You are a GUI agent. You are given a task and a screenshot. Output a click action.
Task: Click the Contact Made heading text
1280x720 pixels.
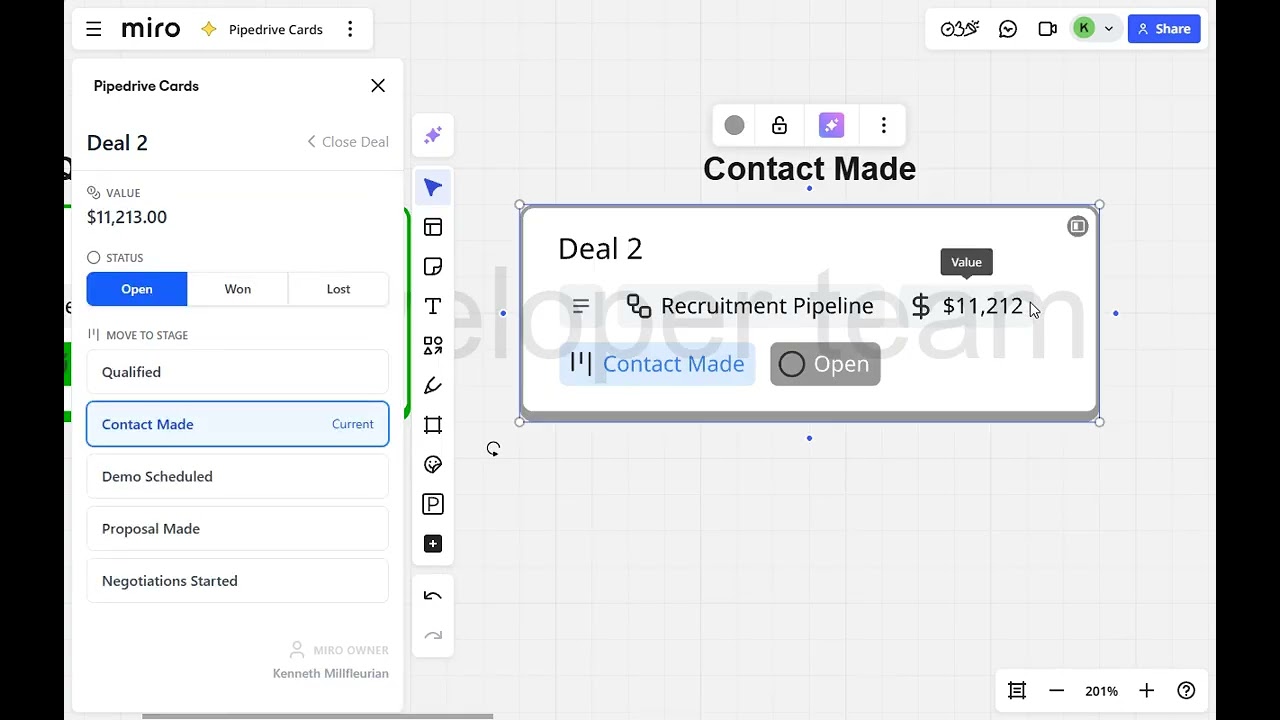[x=809, y=169]
